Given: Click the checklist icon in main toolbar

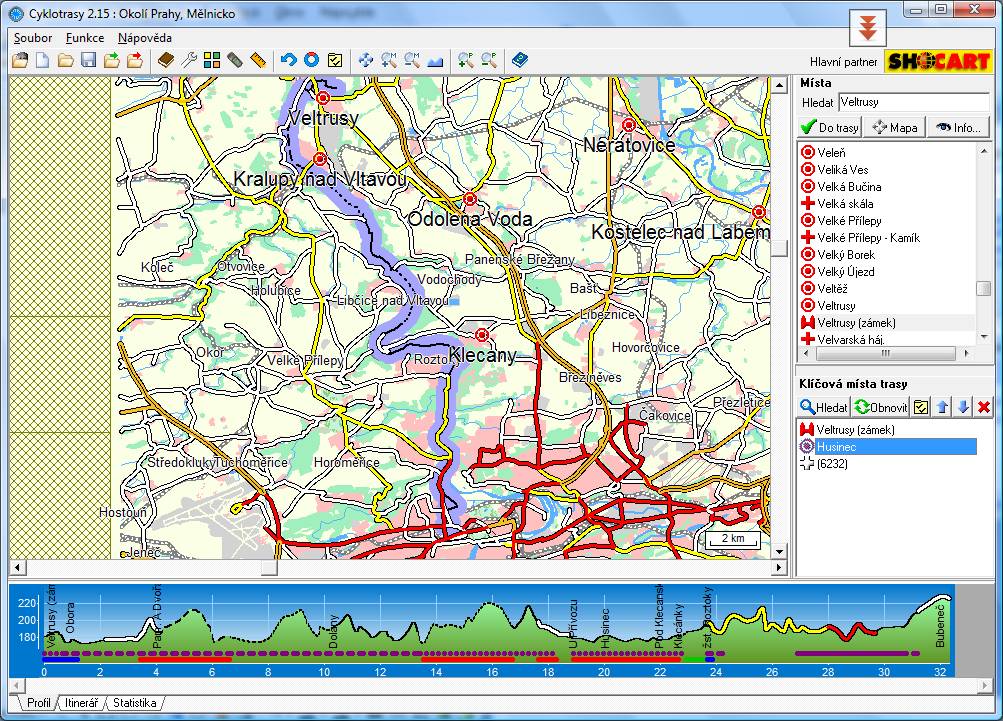Looking at the screenshot, I should [x=335, y=60].
